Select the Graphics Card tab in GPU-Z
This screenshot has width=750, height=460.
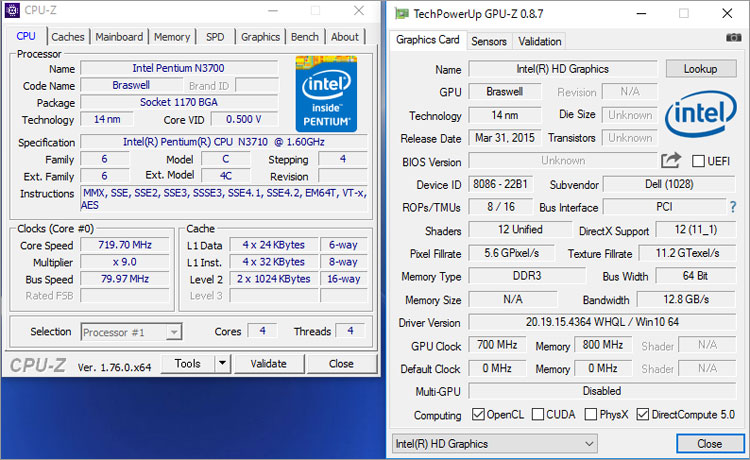[428, 40]
